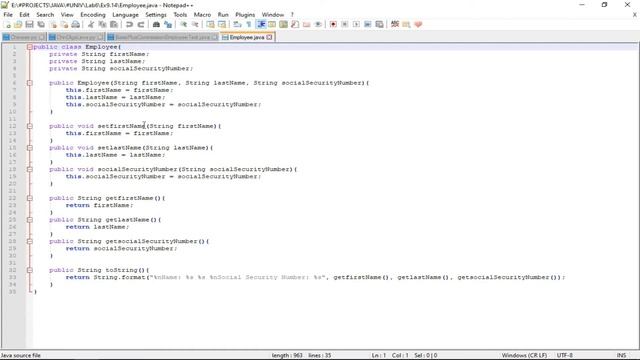Viewport: 640px width, 360px height.
Task: Open the Settings menu
Action: click(x=156, y=15)
